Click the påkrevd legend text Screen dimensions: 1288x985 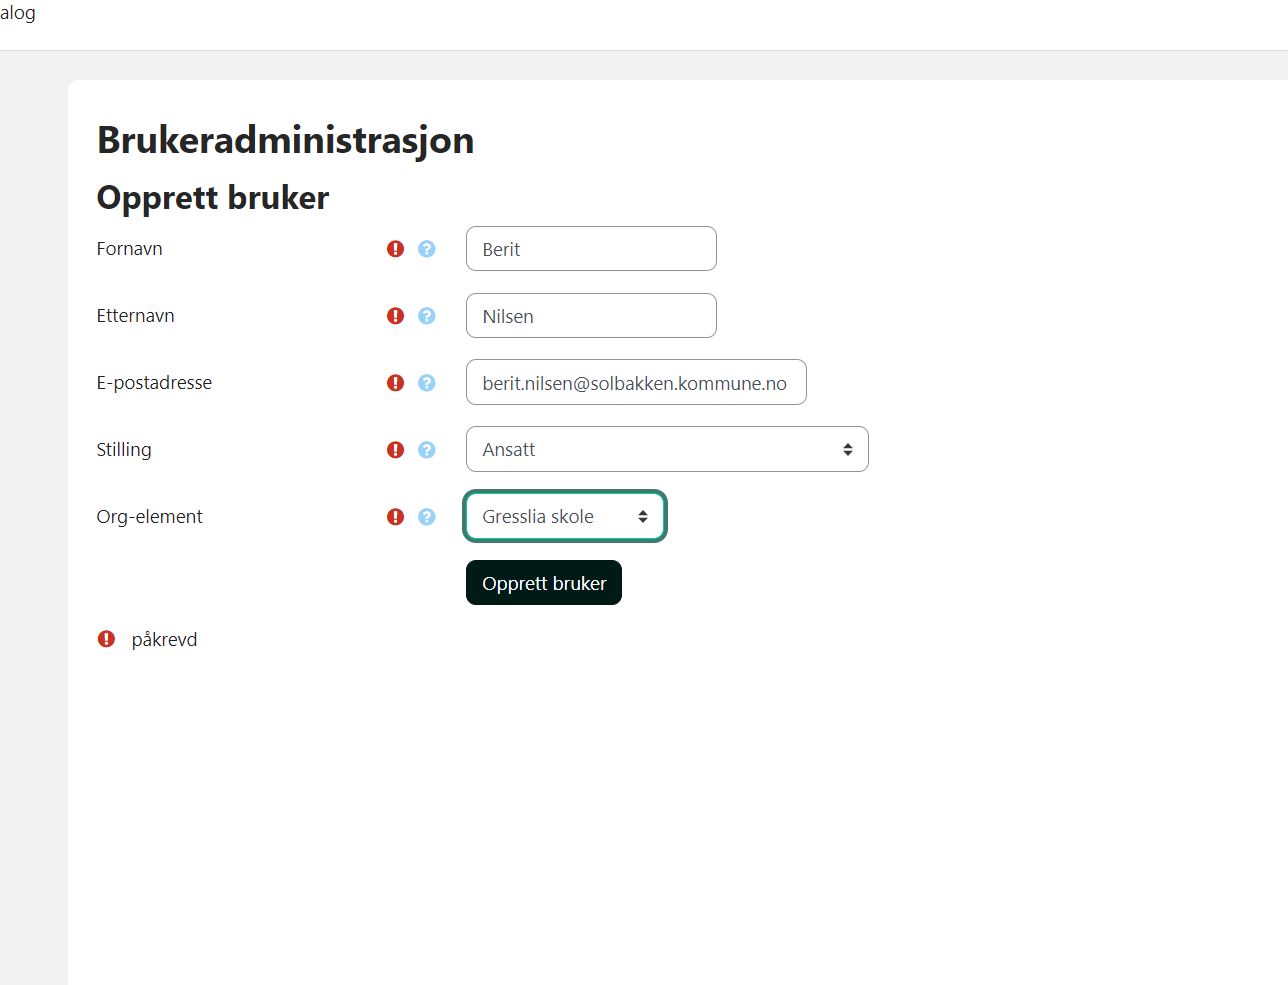pyautogui.click(x=164, y=640)
